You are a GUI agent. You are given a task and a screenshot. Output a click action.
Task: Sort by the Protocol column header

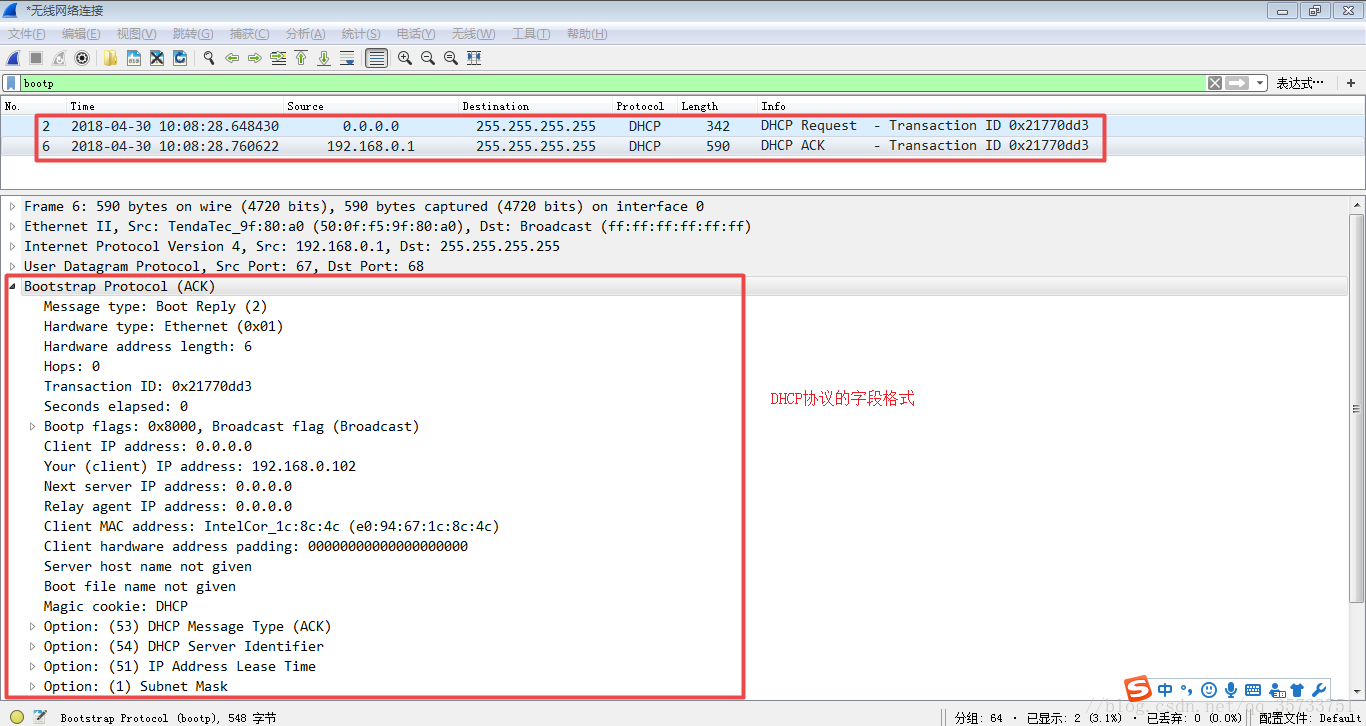pos(646,106)
